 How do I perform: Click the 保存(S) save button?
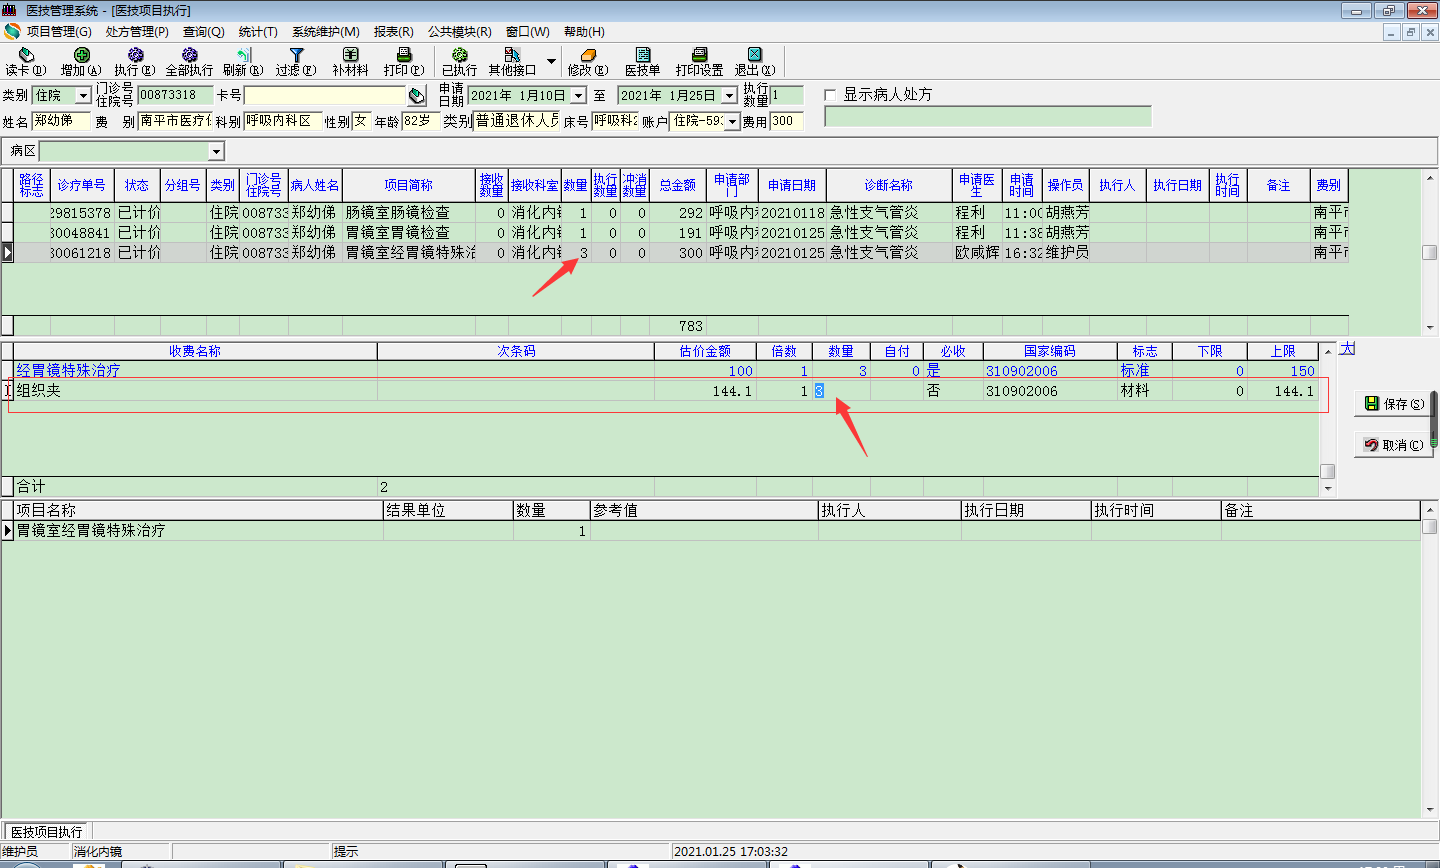(x=1394, y=404)
